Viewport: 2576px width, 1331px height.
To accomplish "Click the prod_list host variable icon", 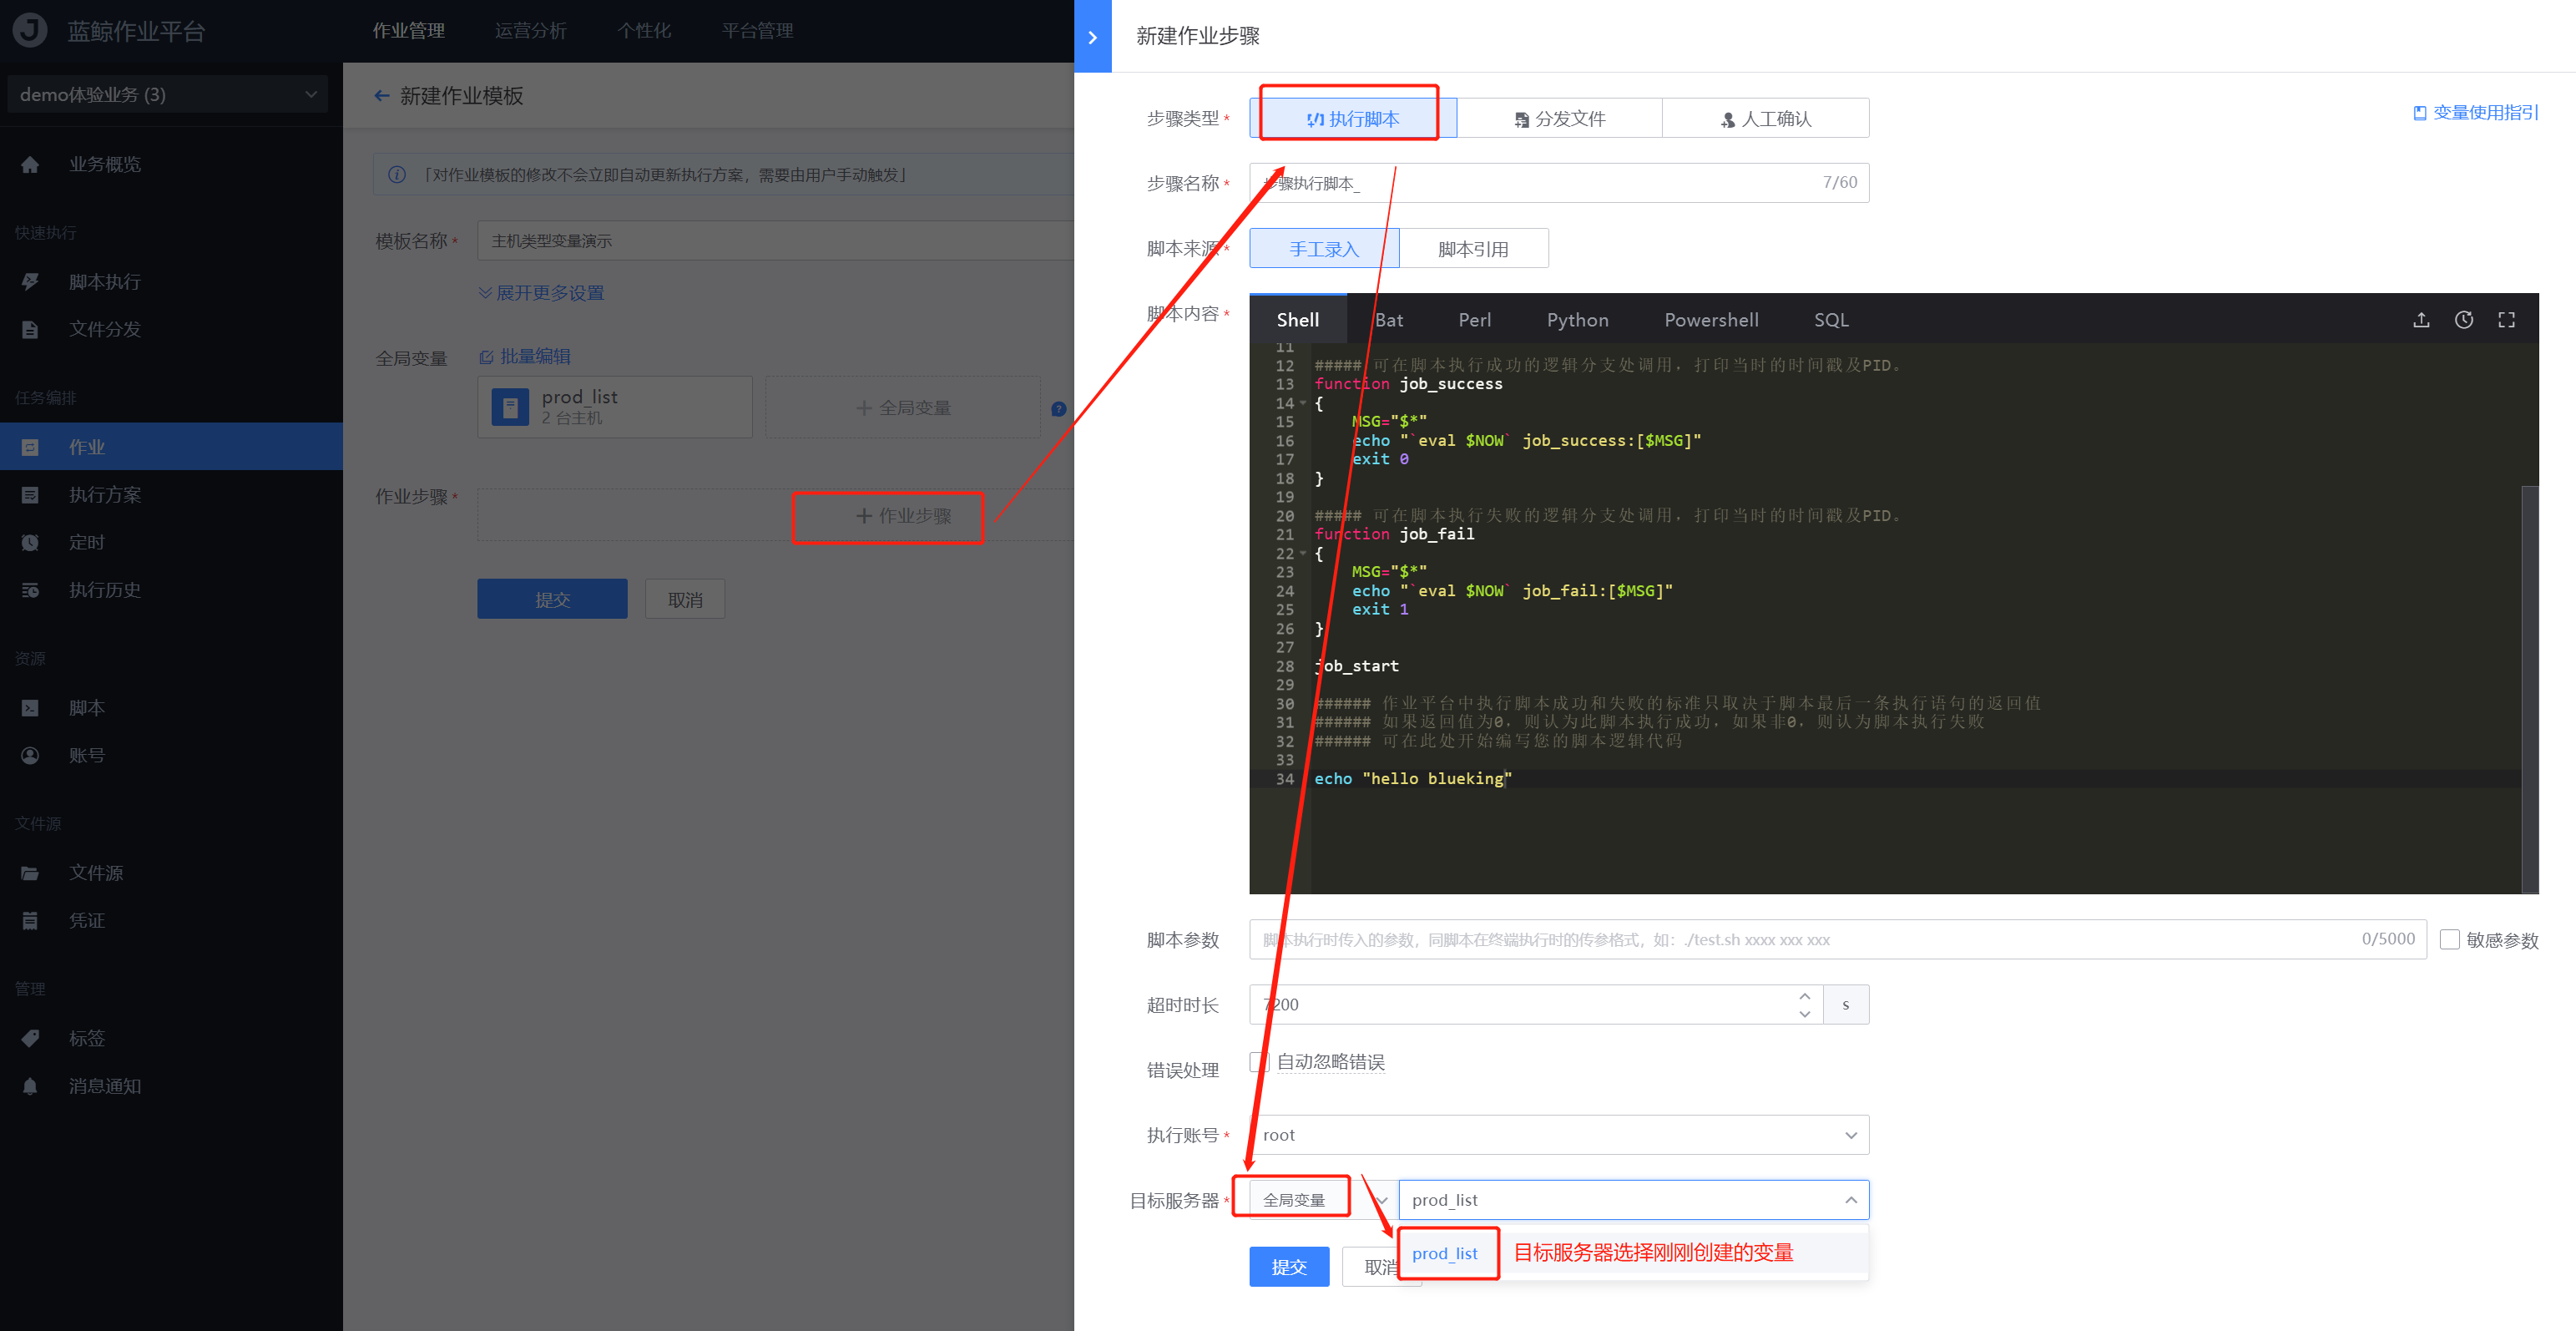I will tap(510, 407).
